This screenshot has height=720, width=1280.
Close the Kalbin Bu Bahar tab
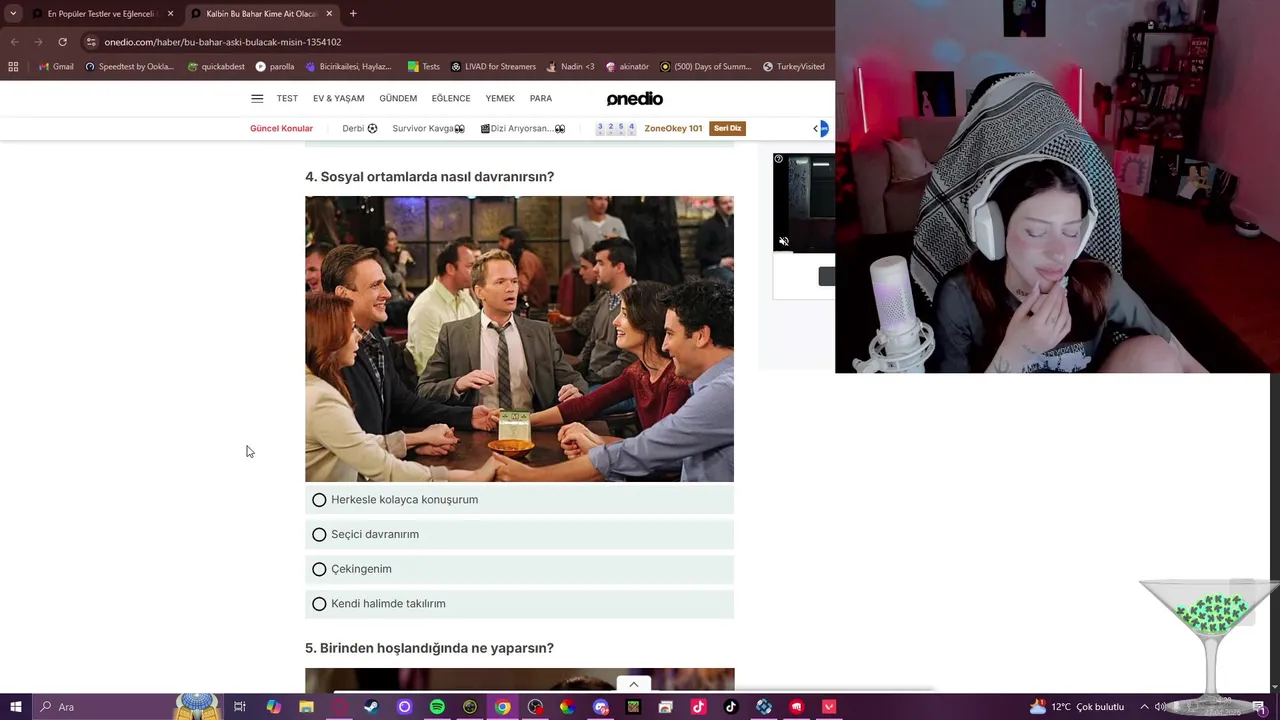pos(329,14)
